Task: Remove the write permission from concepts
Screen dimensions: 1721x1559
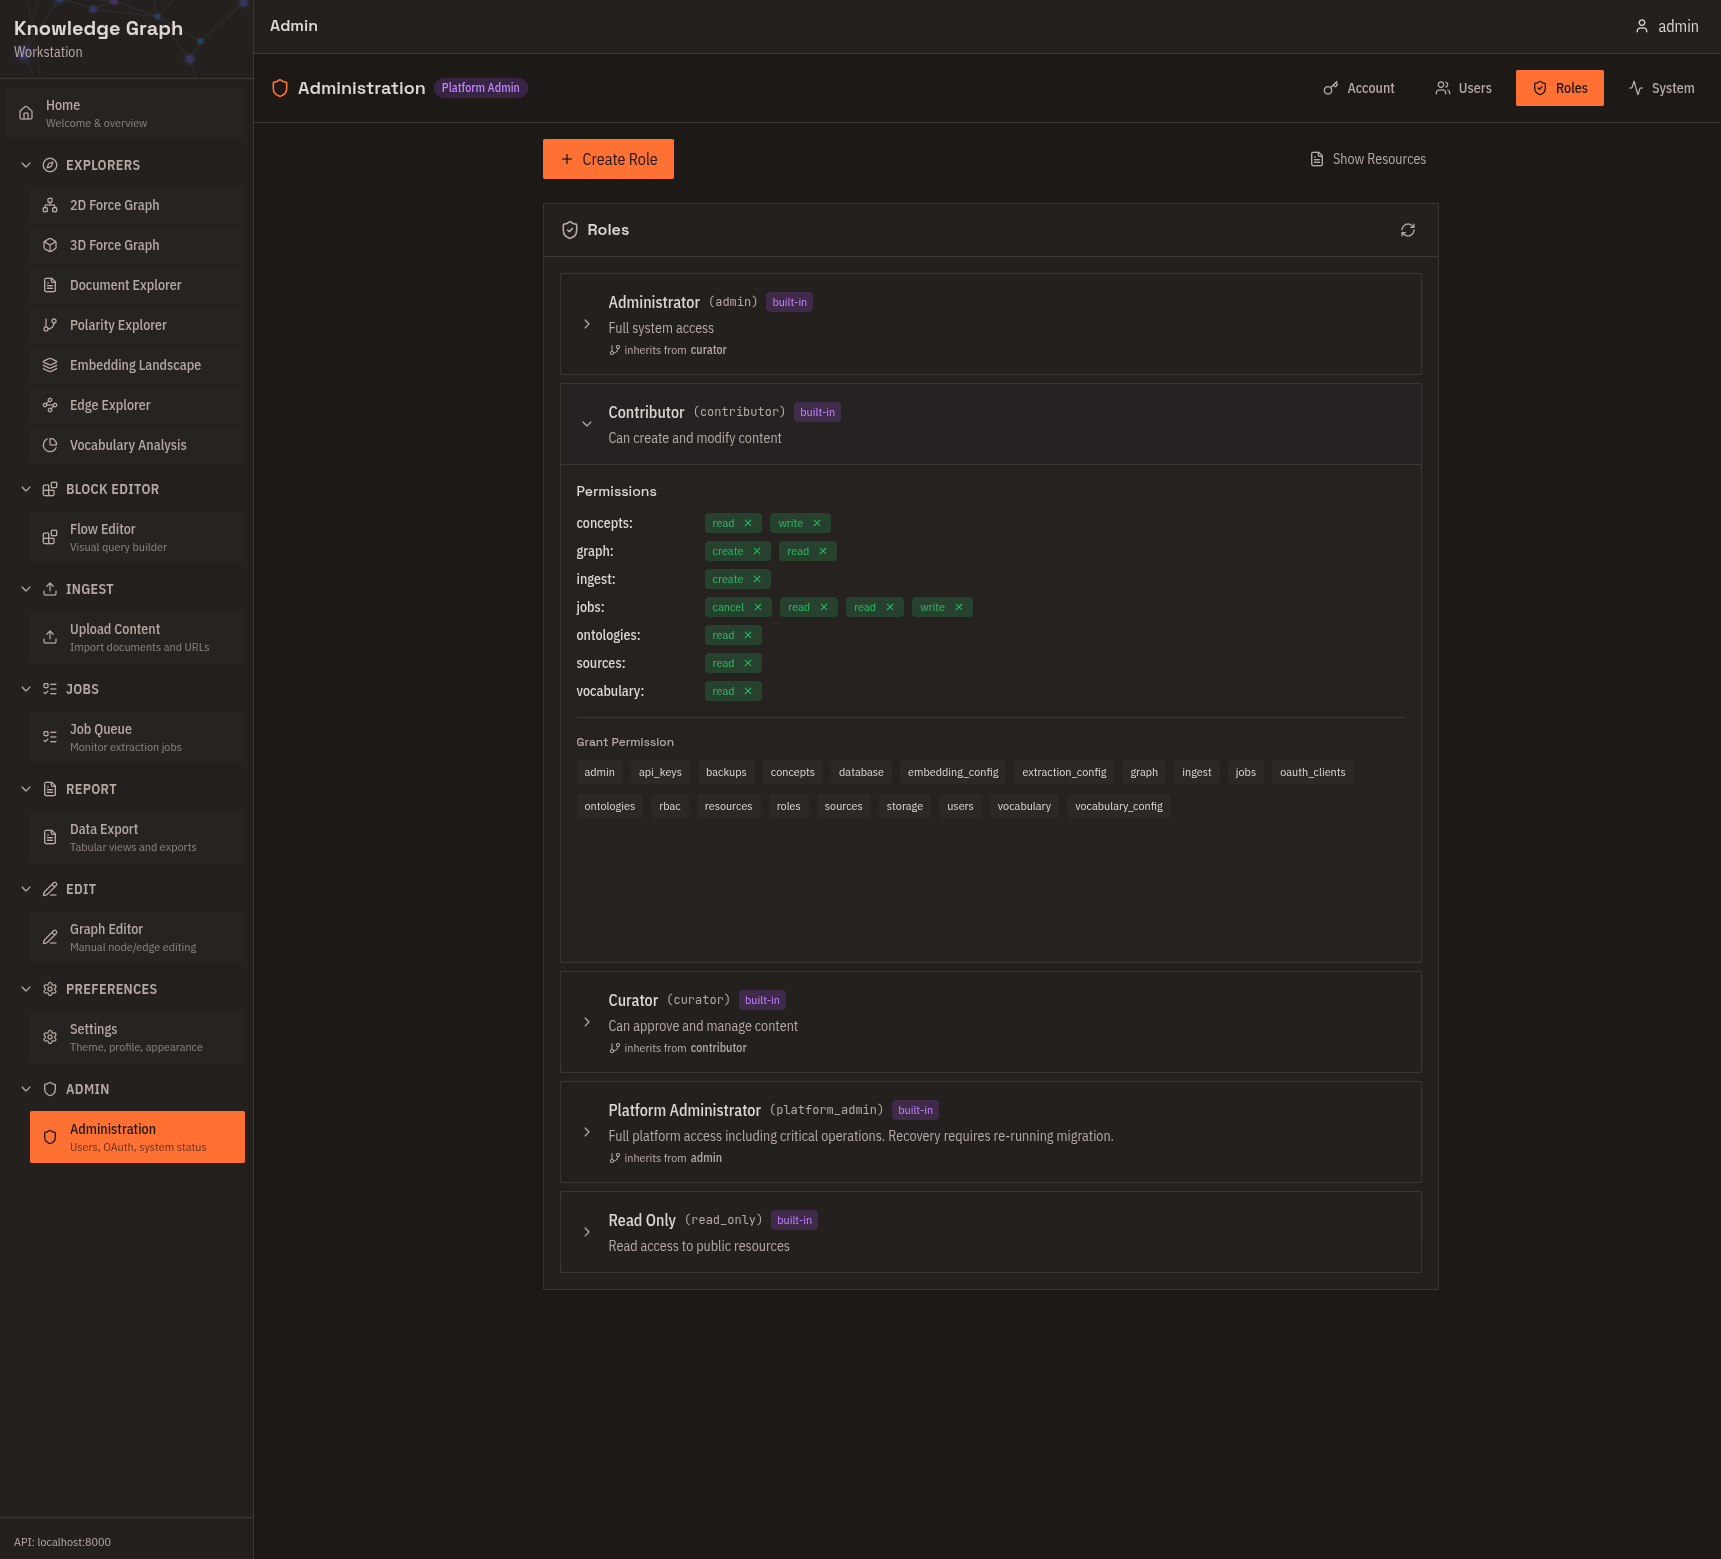Action: [x=817, y=523]
